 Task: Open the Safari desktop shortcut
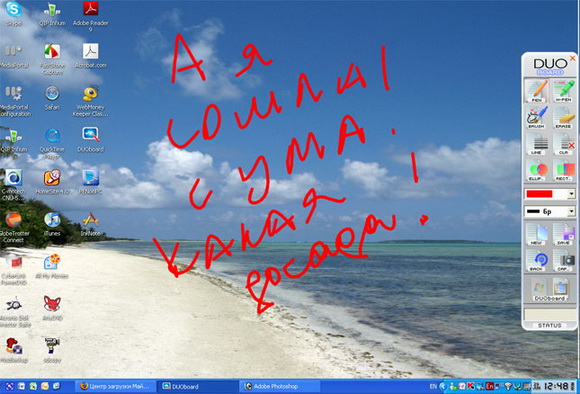click(x=52, y=98)
